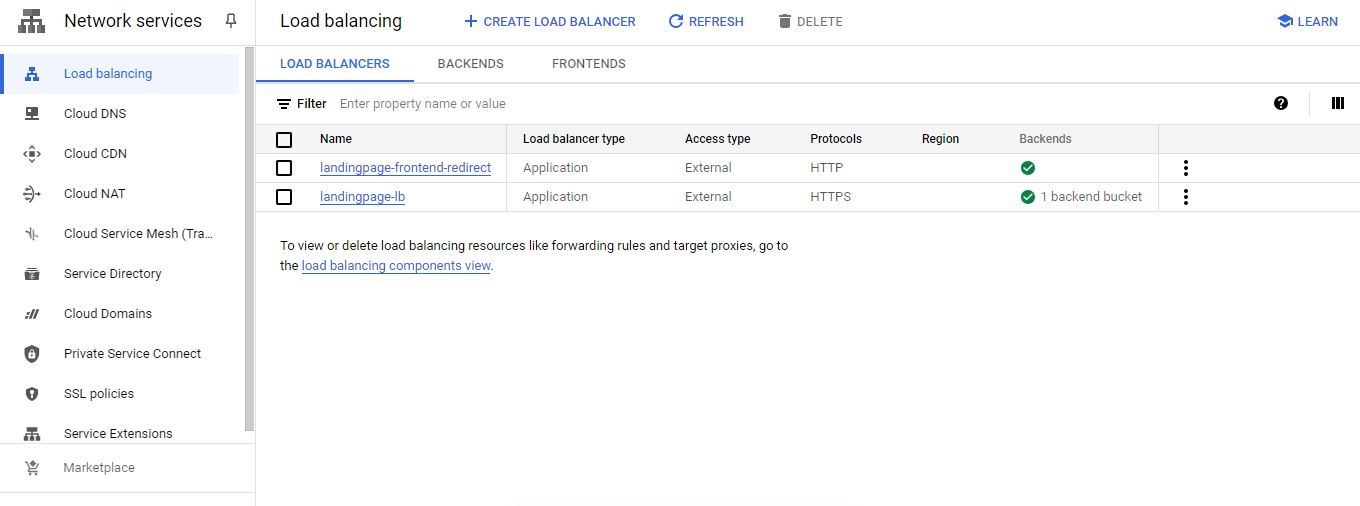
Task: Click the Private Service Connect shield icon
Action: [x=32, y=354]
